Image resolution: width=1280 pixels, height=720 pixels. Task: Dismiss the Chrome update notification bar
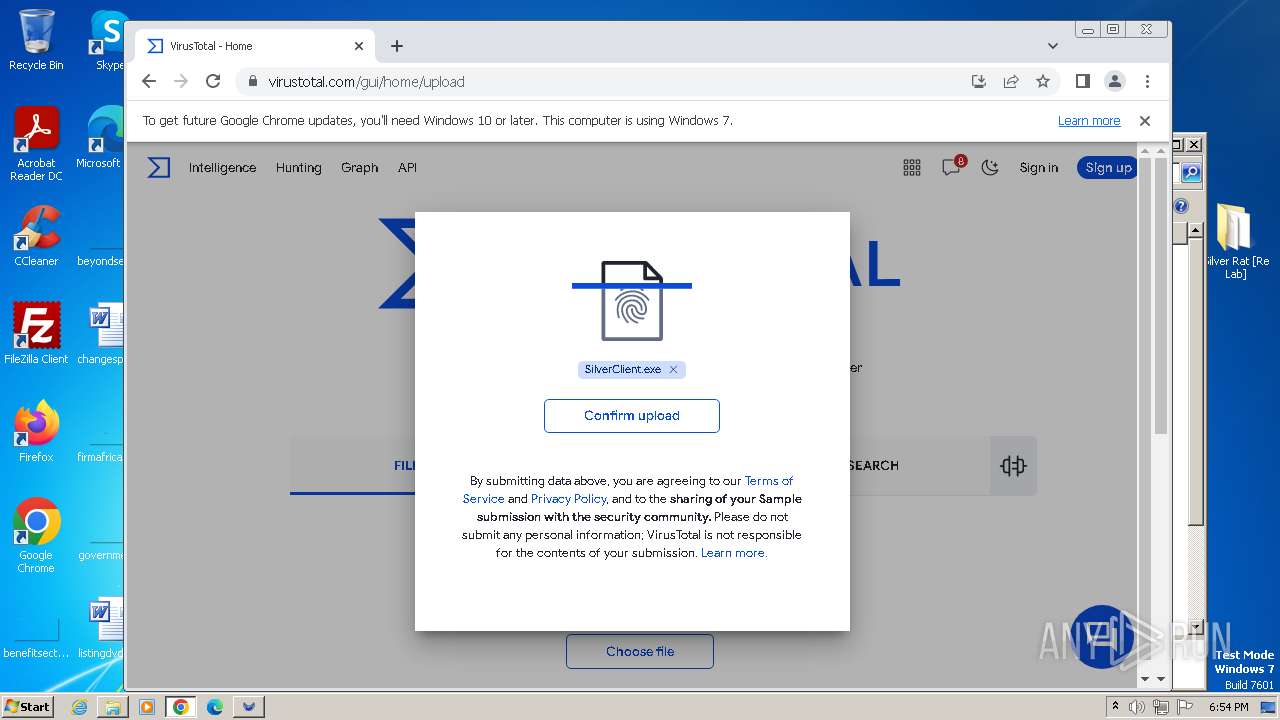coord(1145,120)
